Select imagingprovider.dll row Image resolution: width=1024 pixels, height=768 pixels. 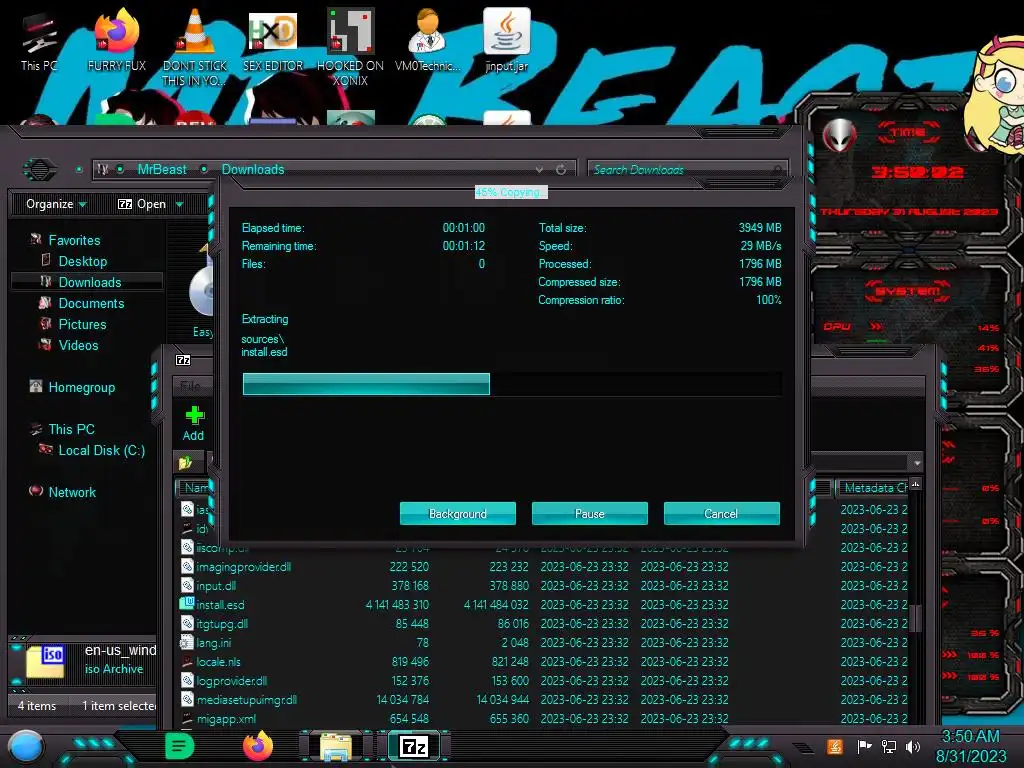(543, 566)
